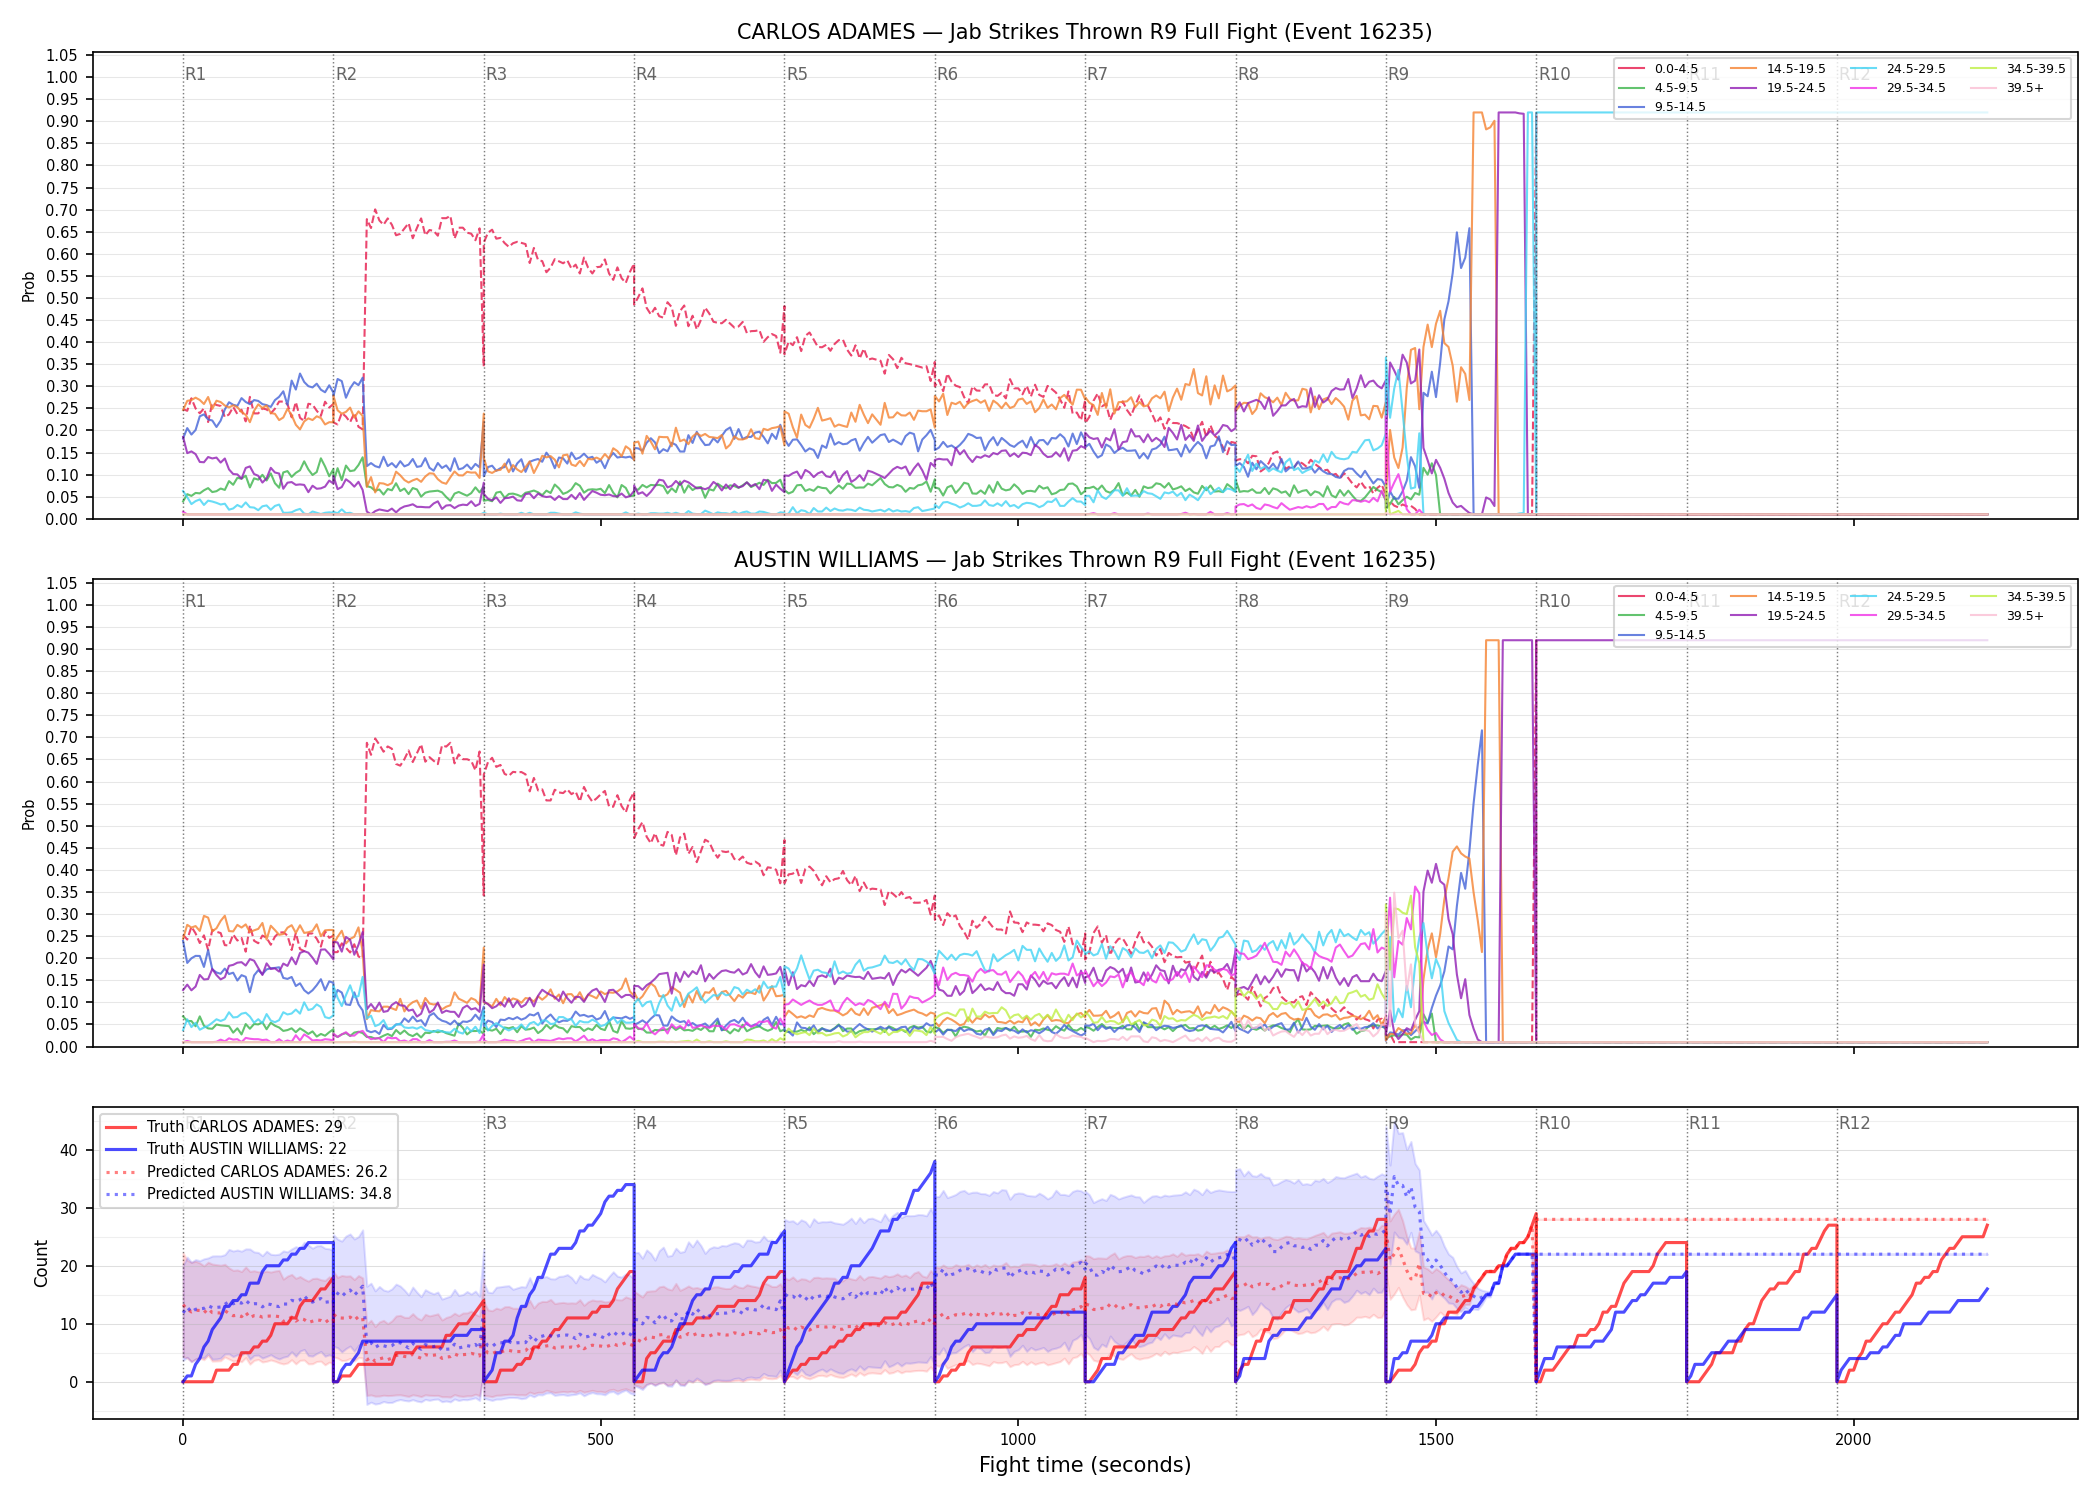Click 24.5-29.5 legend entry in Adames chart

[1899, 69]
